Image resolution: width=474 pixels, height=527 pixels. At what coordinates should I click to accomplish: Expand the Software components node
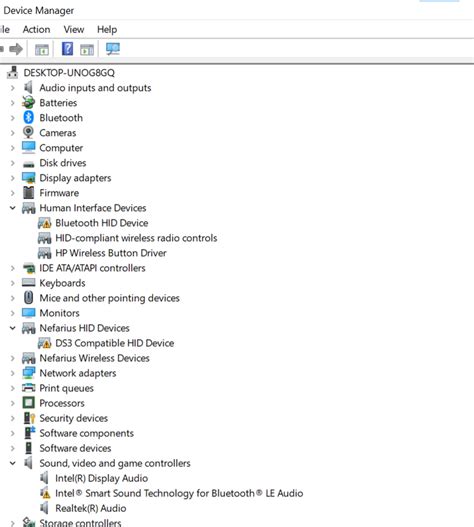point(12,433)
